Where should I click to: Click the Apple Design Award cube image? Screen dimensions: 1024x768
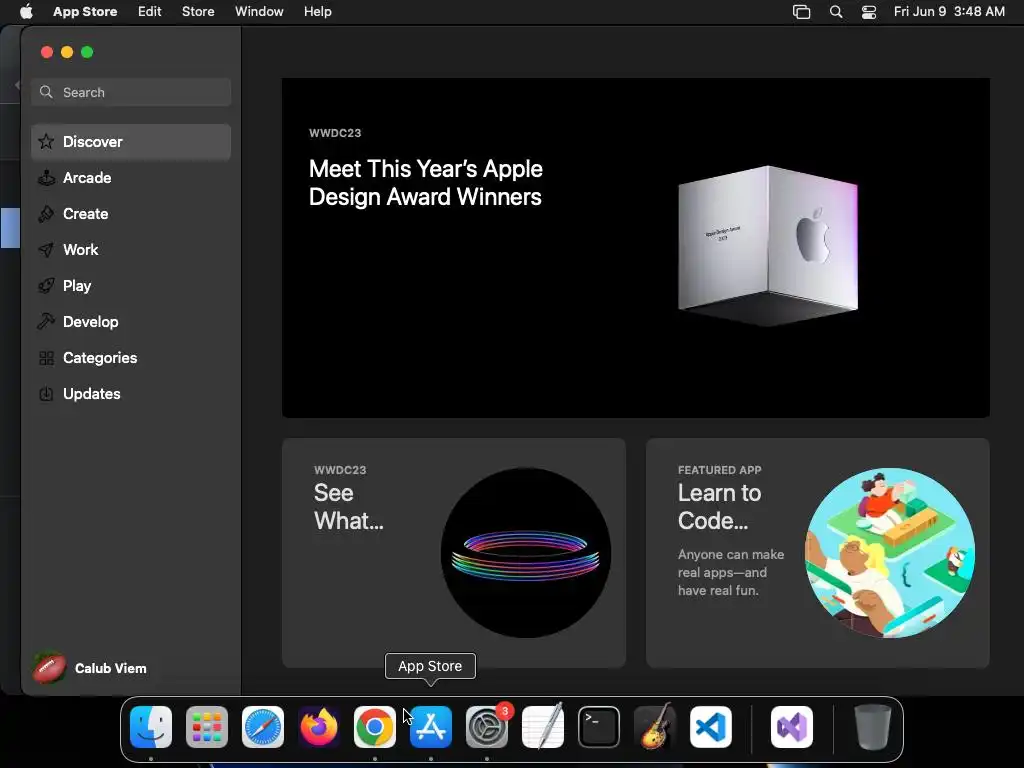768,245
